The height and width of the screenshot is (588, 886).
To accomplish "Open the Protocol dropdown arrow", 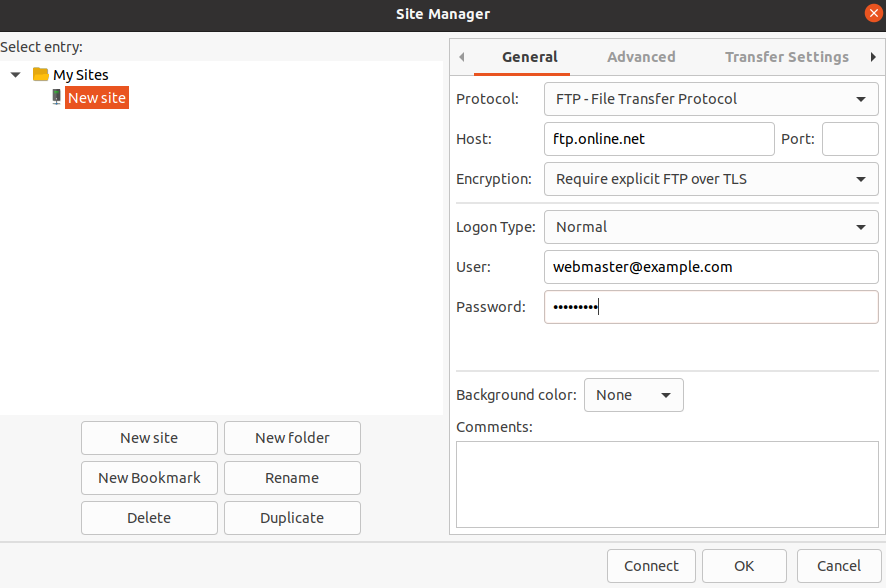I will 860,99.
